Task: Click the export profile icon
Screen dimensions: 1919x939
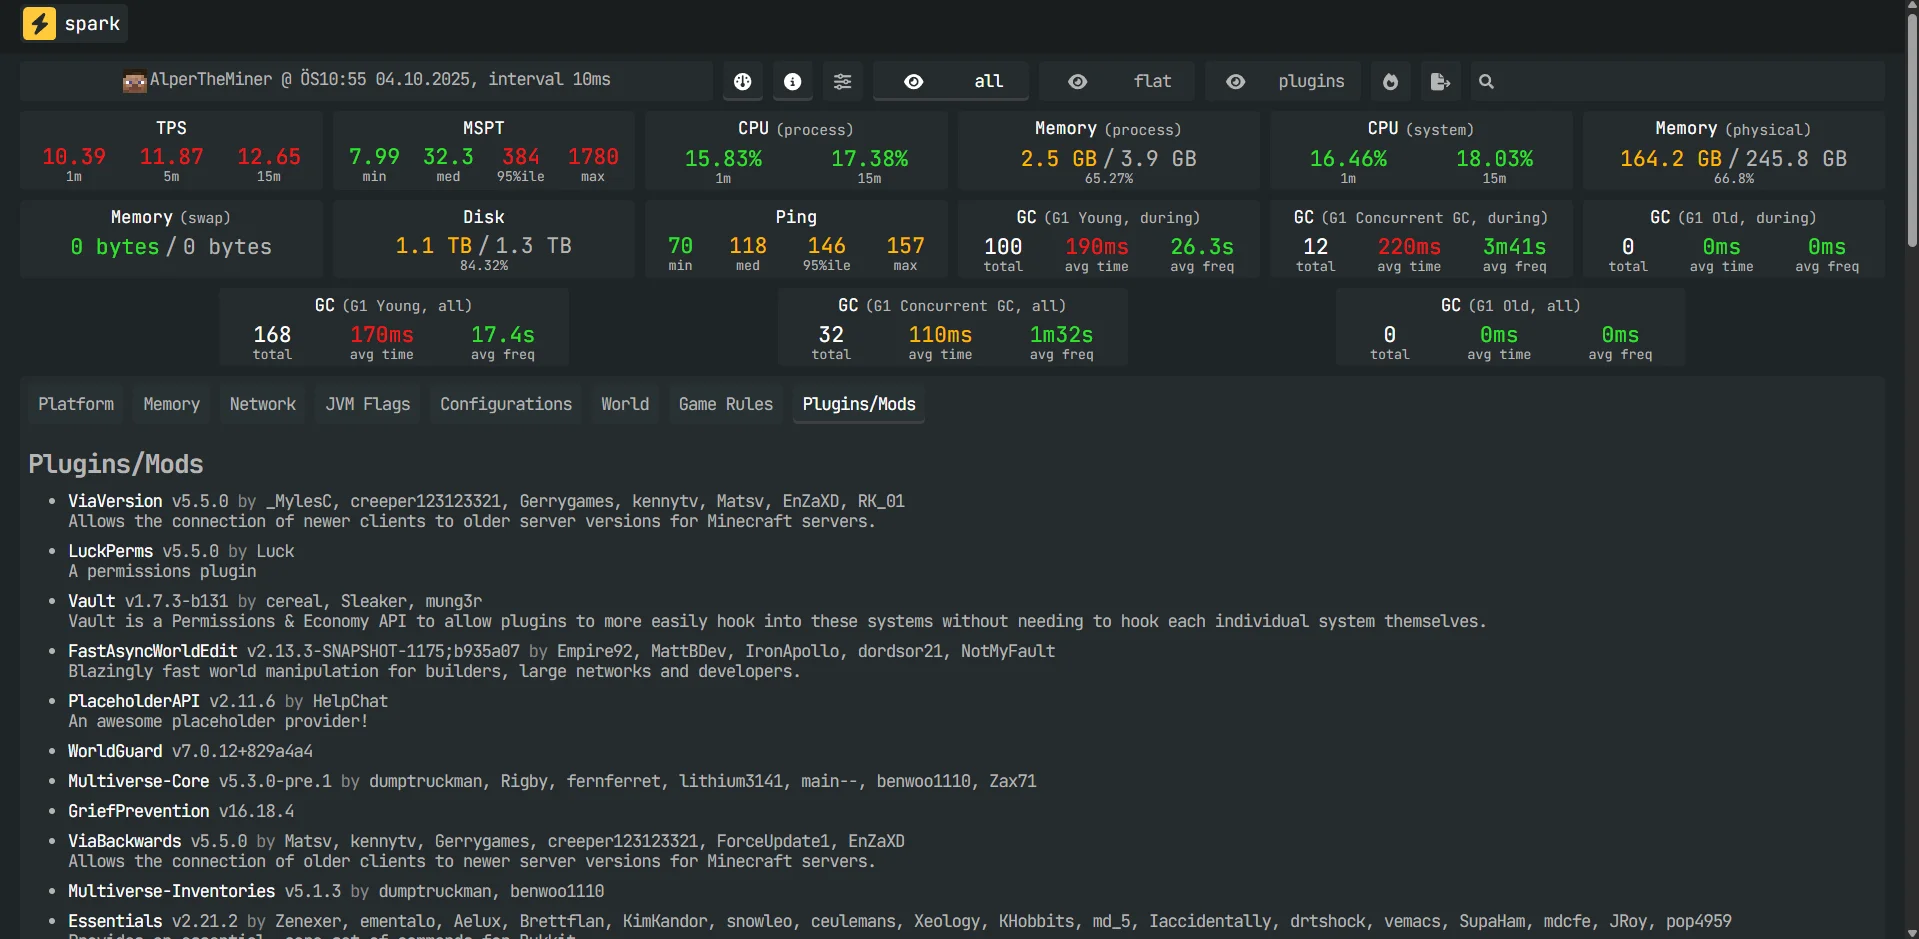Action: point(1441,82)
